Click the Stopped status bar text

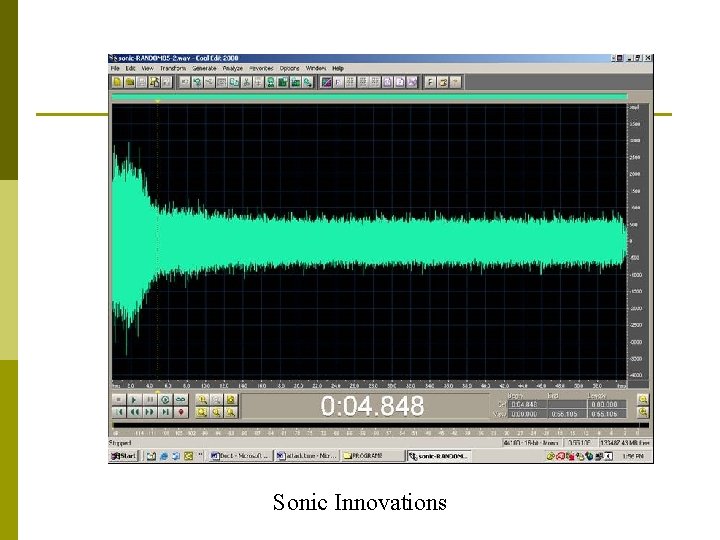tap(120, 443)
